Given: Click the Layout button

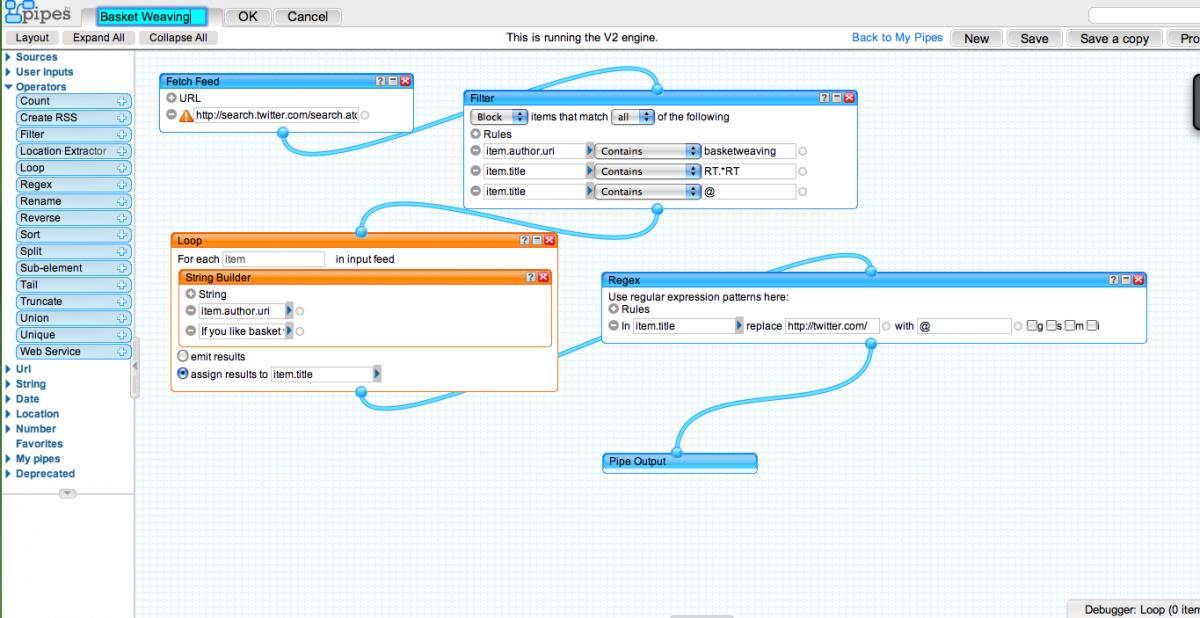Looking at the screenshot, I should coord(32,38).
